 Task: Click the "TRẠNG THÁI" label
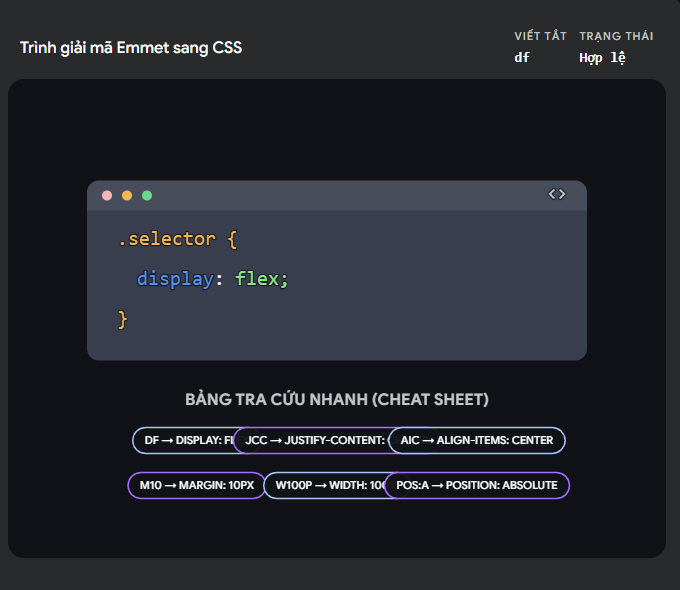point(616,36)
